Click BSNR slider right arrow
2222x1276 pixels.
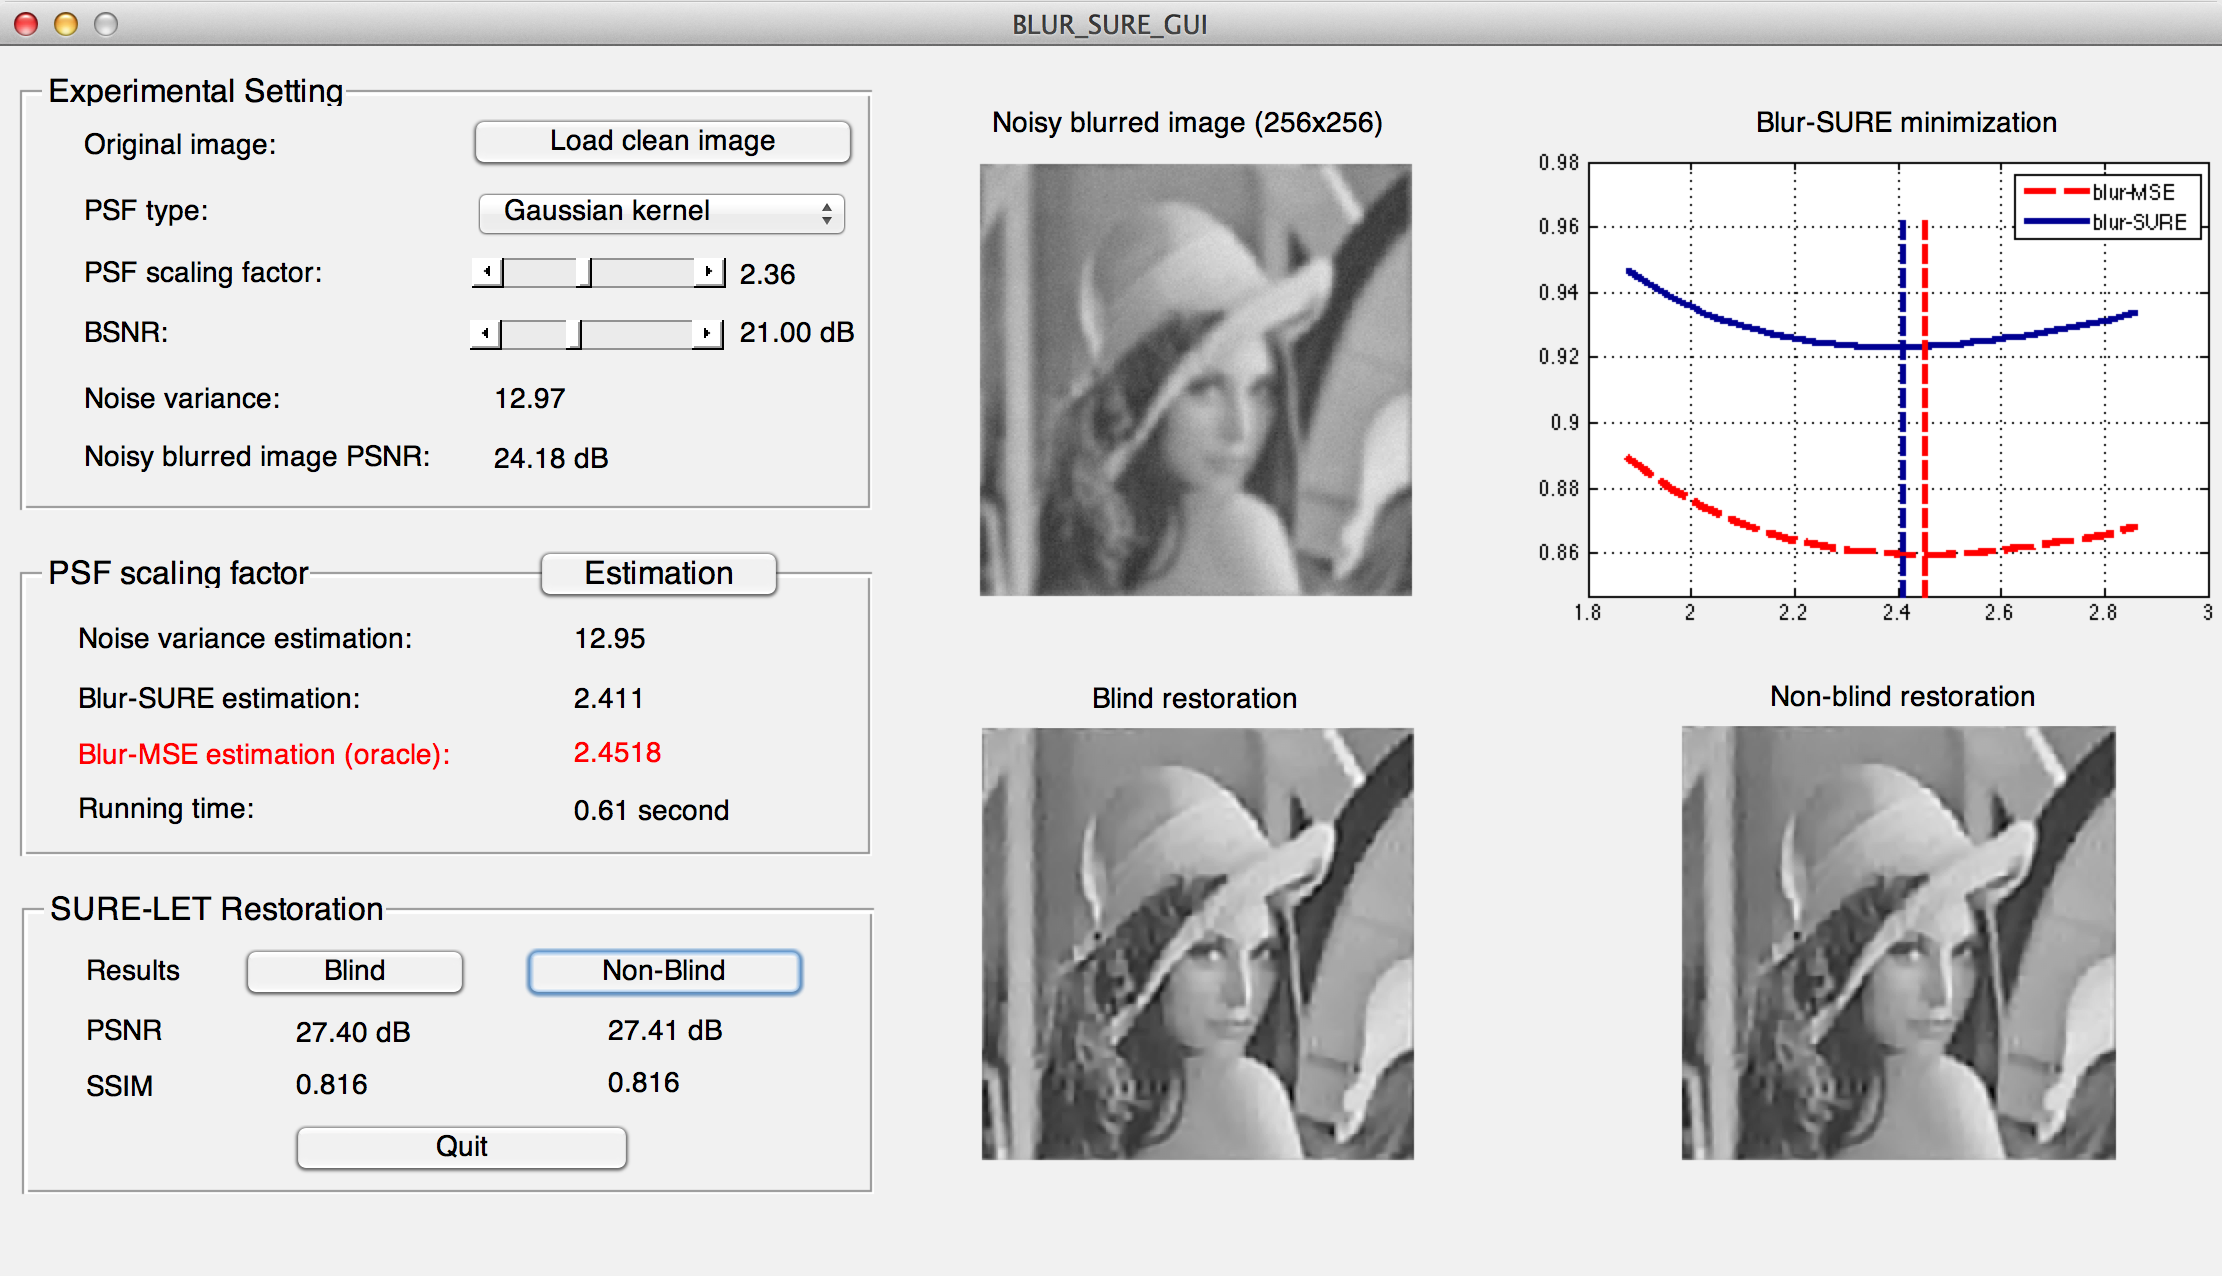point(707,333)
